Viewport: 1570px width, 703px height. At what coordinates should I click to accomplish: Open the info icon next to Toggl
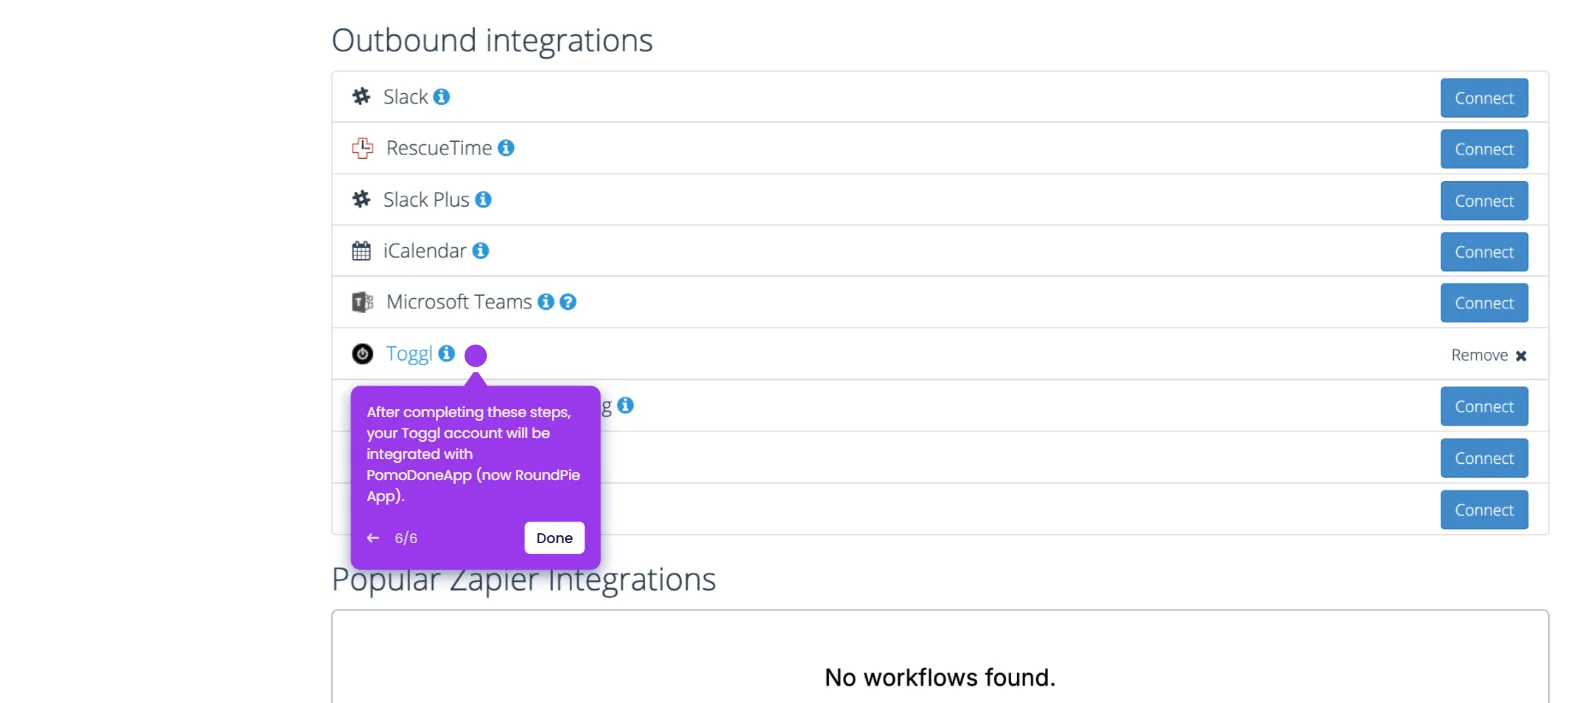coord(447,353)
